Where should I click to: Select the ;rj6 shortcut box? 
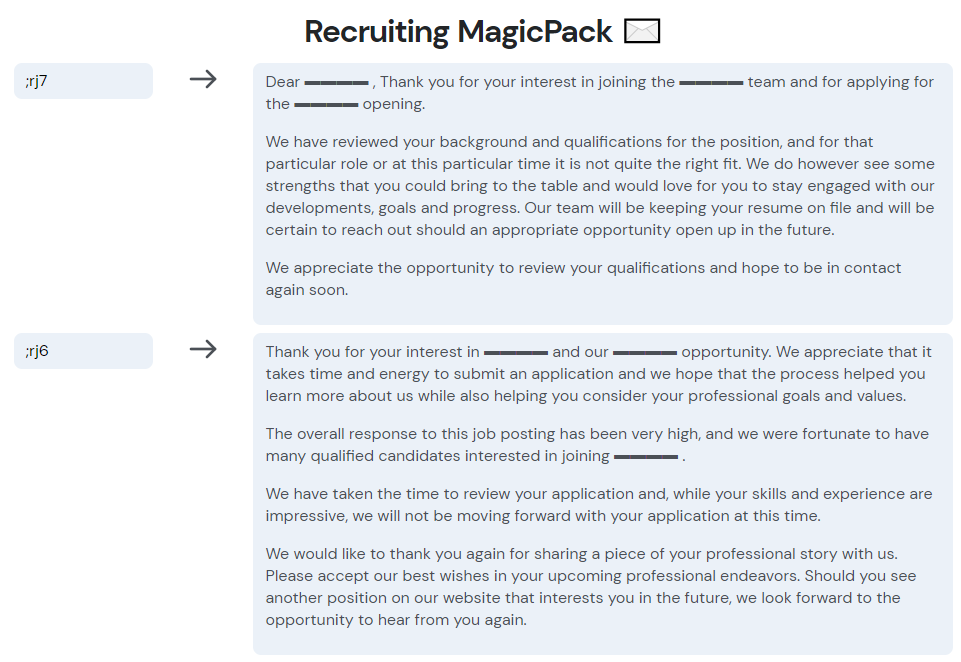point(83,351)
